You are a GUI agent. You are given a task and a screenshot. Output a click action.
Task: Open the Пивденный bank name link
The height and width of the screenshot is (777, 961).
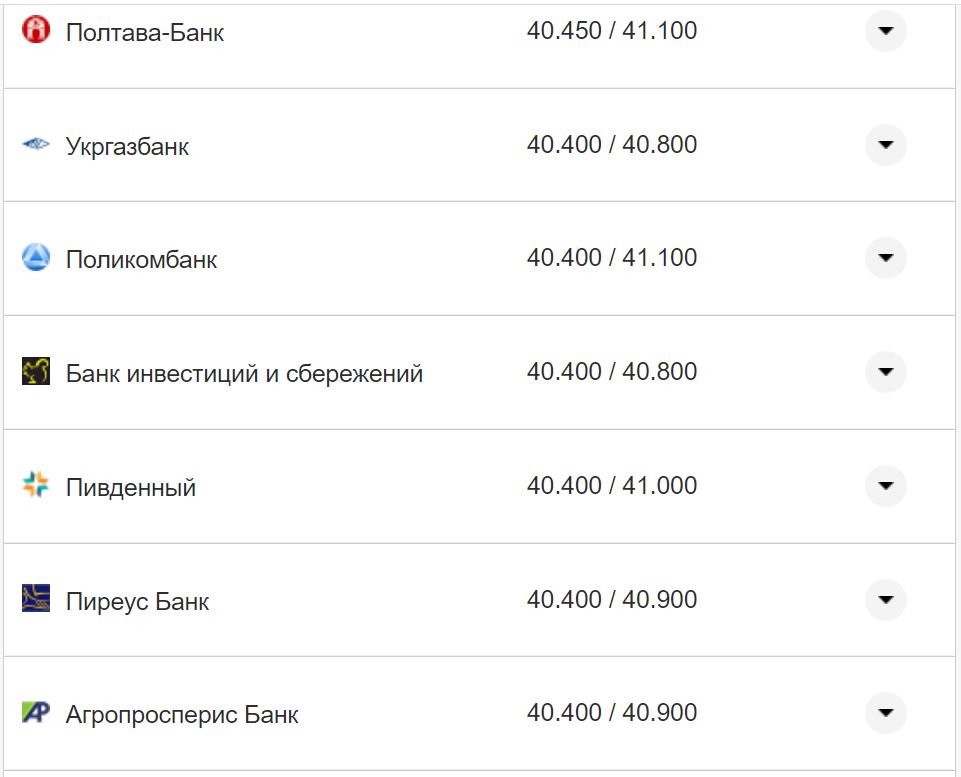click(x=129, y=485)
